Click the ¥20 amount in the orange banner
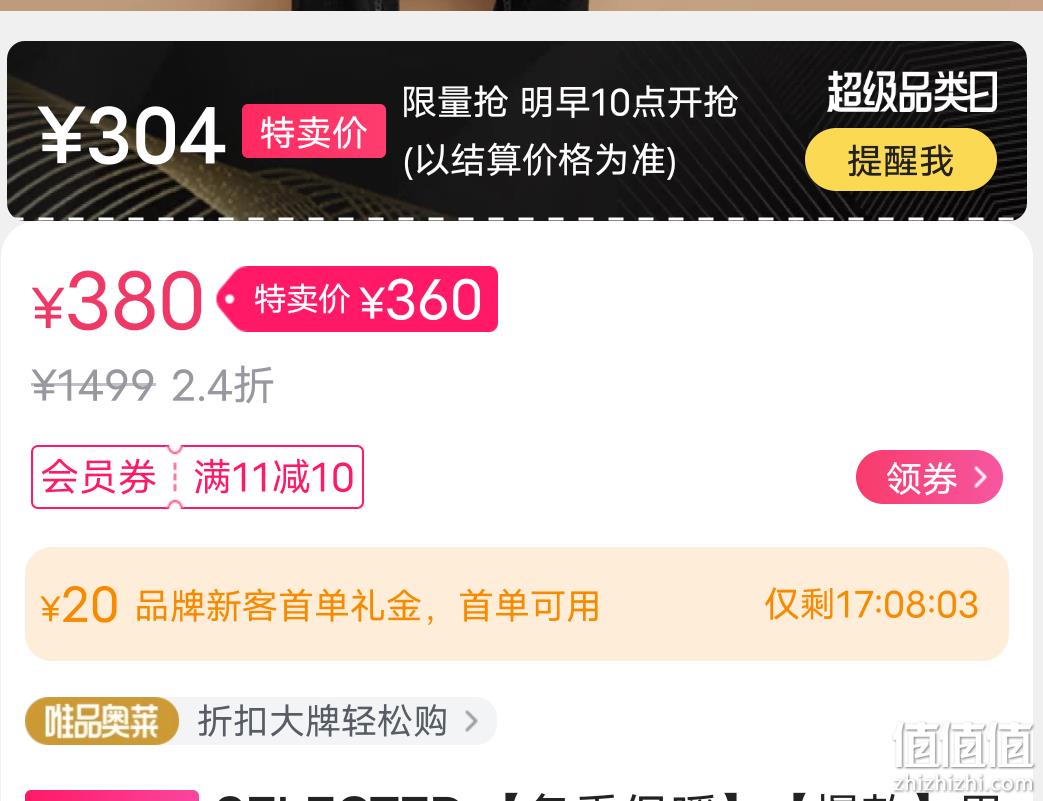The image size is (1043, 801). tap(79, 605)
